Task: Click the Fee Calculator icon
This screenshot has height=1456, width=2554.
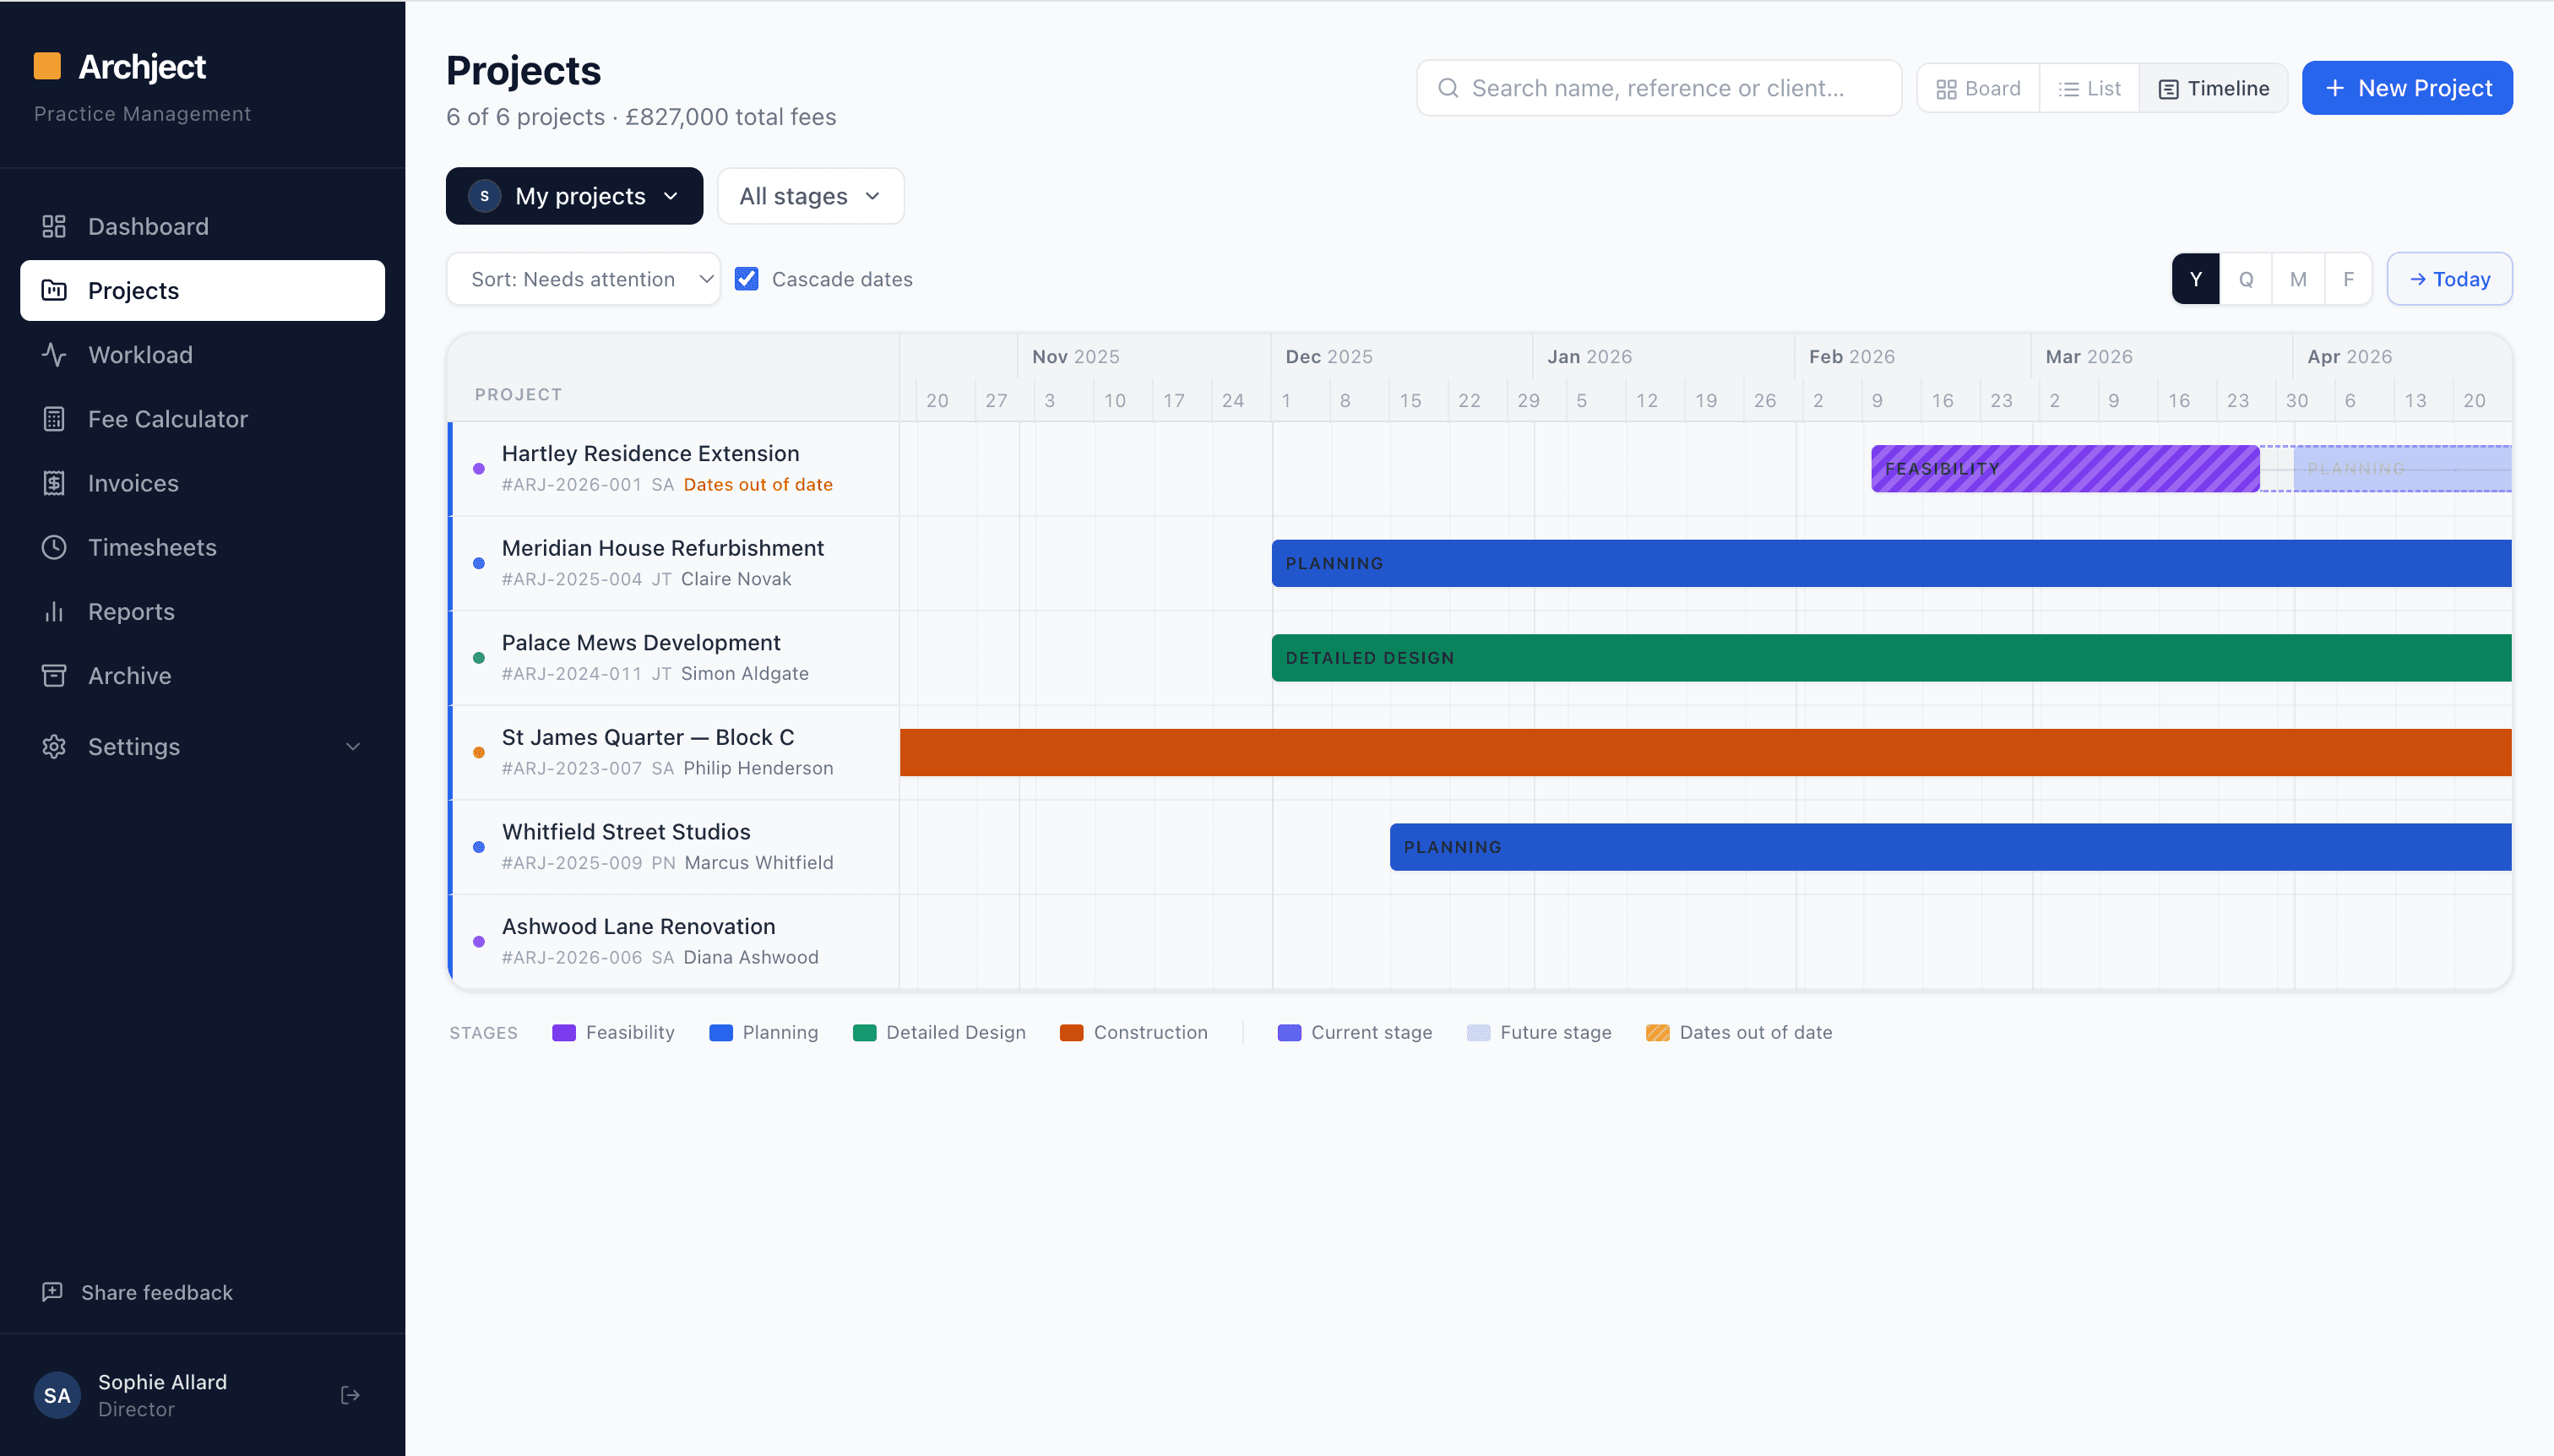Action: [x=54, y=419]
